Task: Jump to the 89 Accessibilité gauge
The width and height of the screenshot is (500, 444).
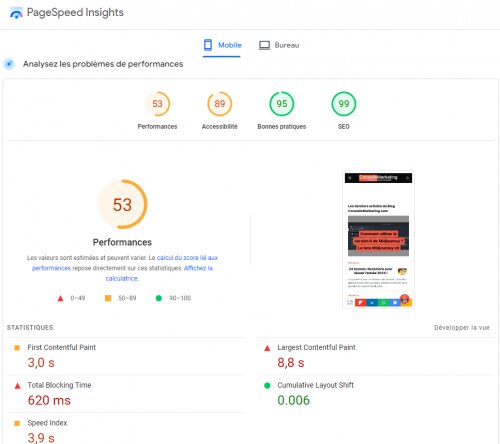Action: pos(219,104)
